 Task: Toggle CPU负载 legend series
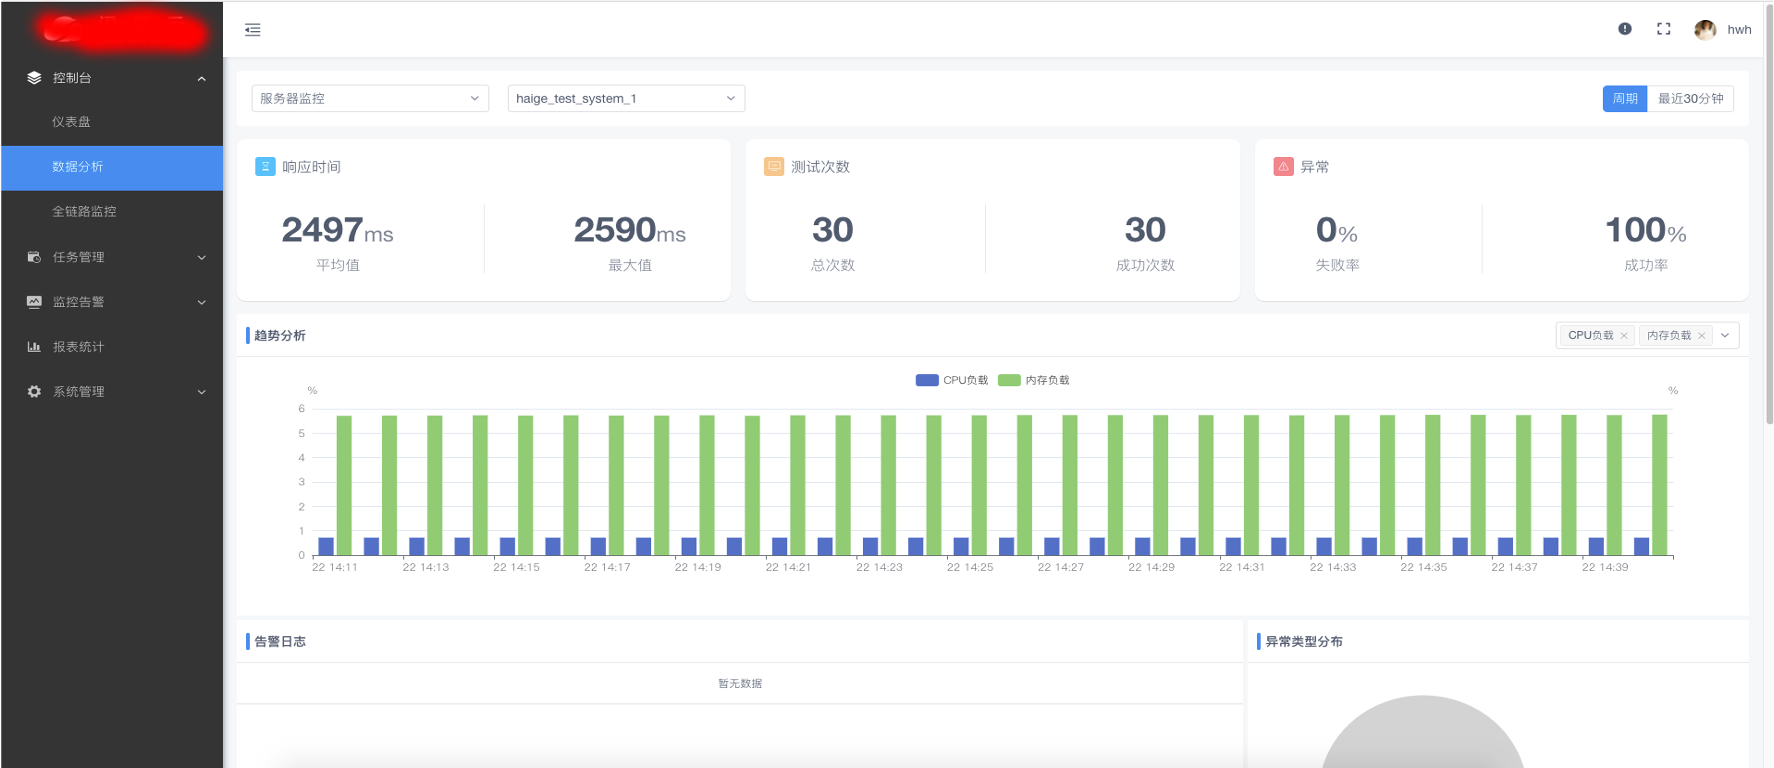(952, 380)
